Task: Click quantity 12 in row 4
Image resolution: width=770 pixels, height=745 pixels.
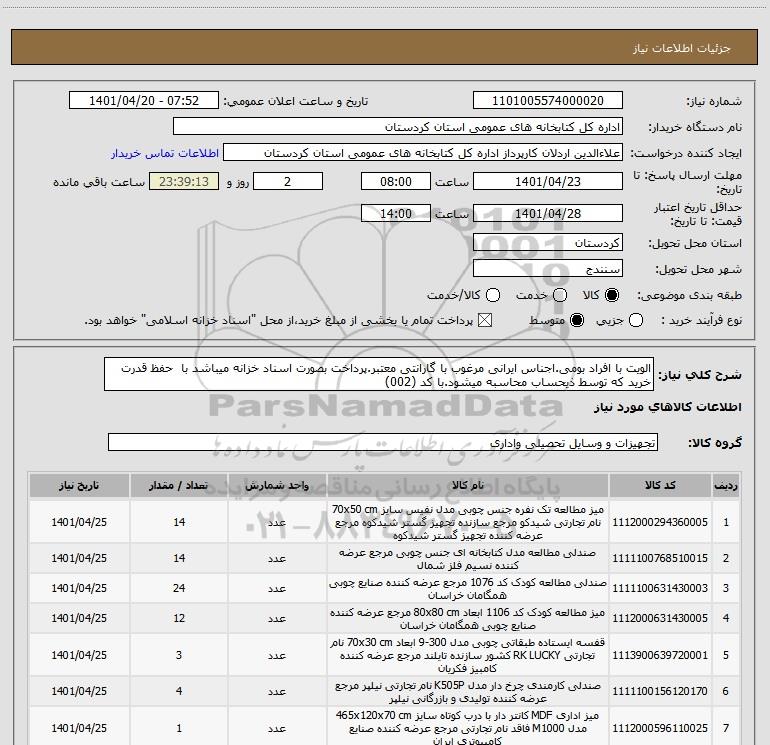Action: [x=179, y=618]
